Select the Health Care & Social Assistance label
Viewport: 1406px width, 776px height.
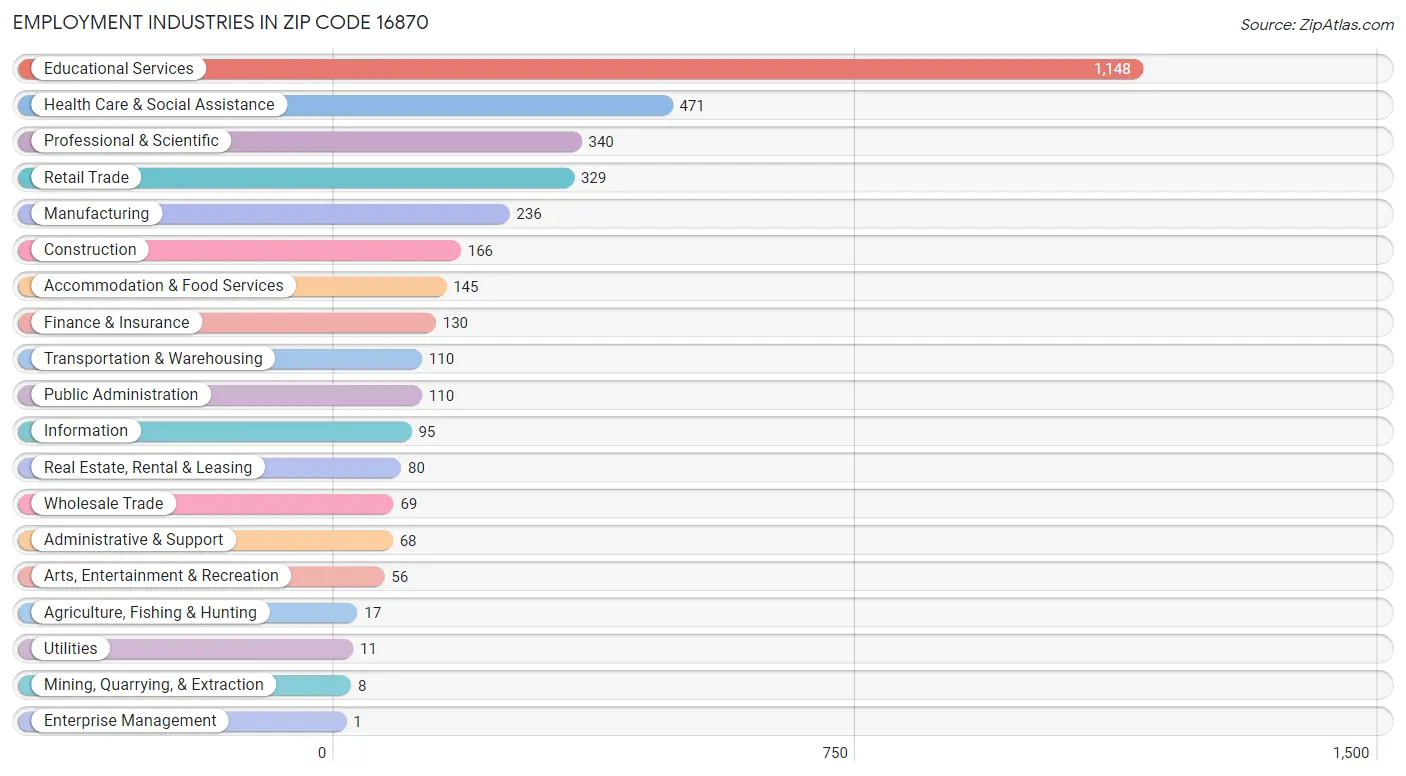coord(159,105)
